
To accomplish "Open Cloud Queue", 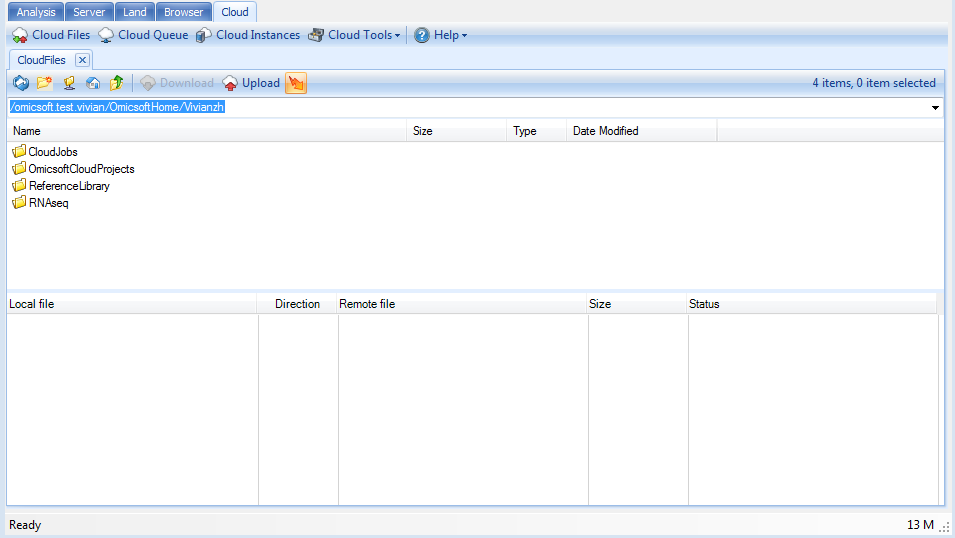I will [143, 35].
